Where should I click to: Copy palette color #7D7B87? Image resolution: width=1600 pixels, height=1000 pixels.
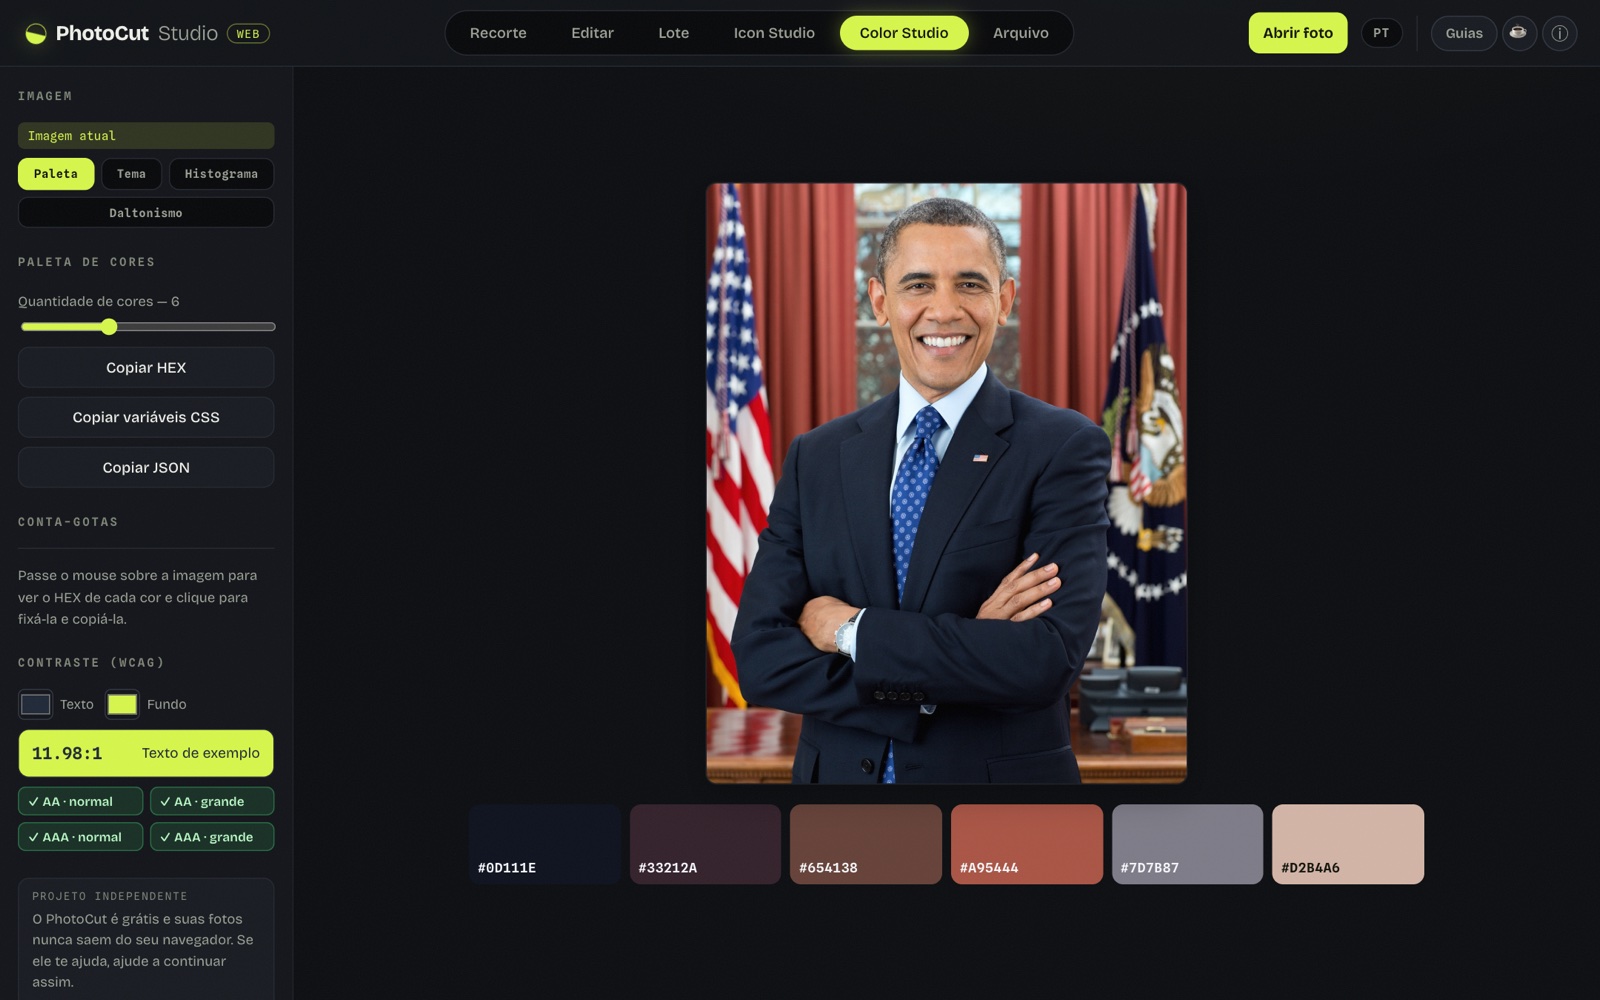click(1187, 844)
